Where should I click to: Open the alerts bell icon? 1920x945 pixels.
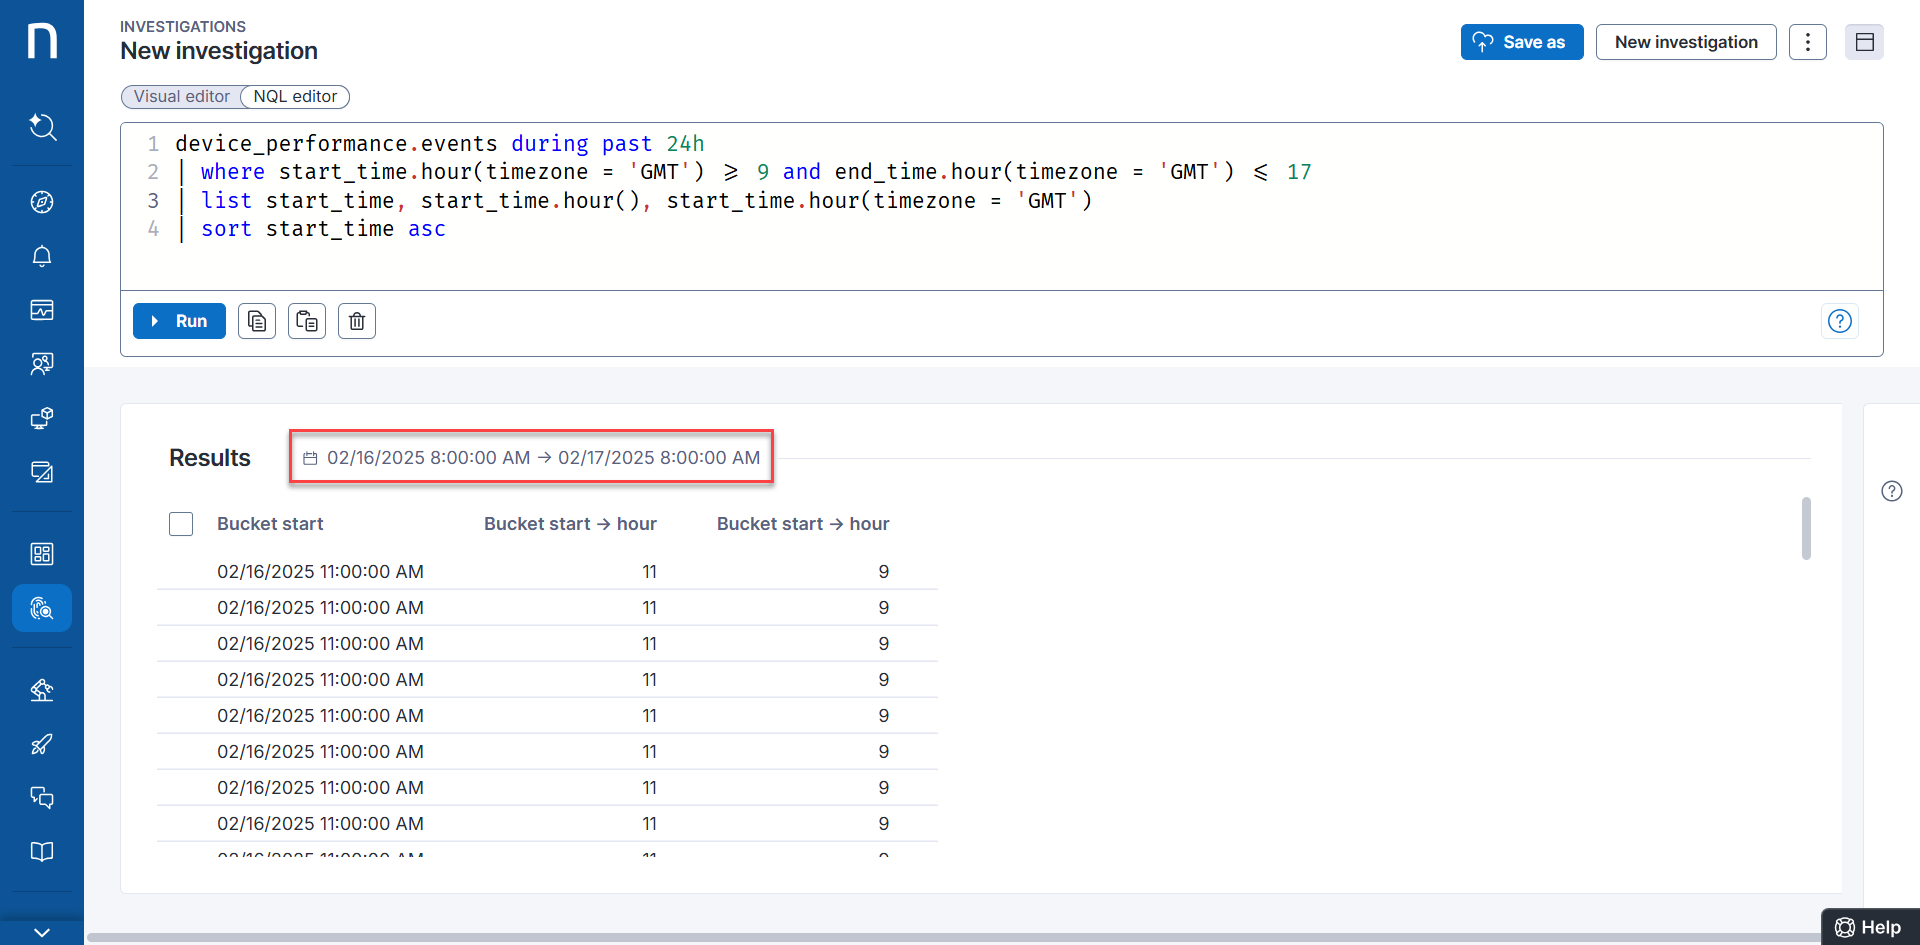42,256
